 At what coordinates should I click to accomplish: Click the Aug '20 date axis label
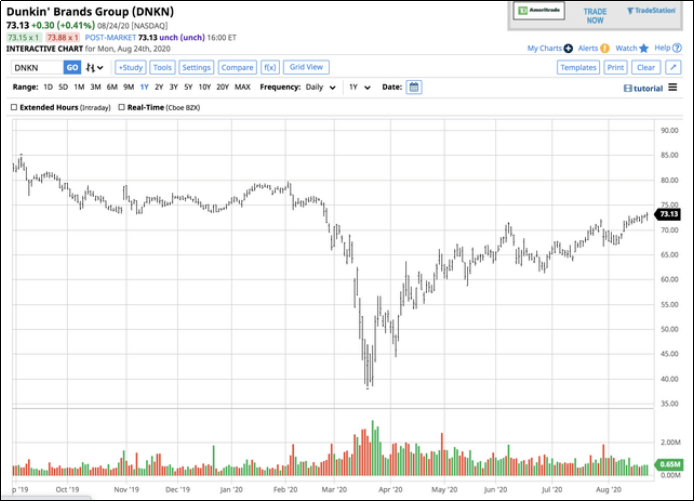tap(609, 490)
